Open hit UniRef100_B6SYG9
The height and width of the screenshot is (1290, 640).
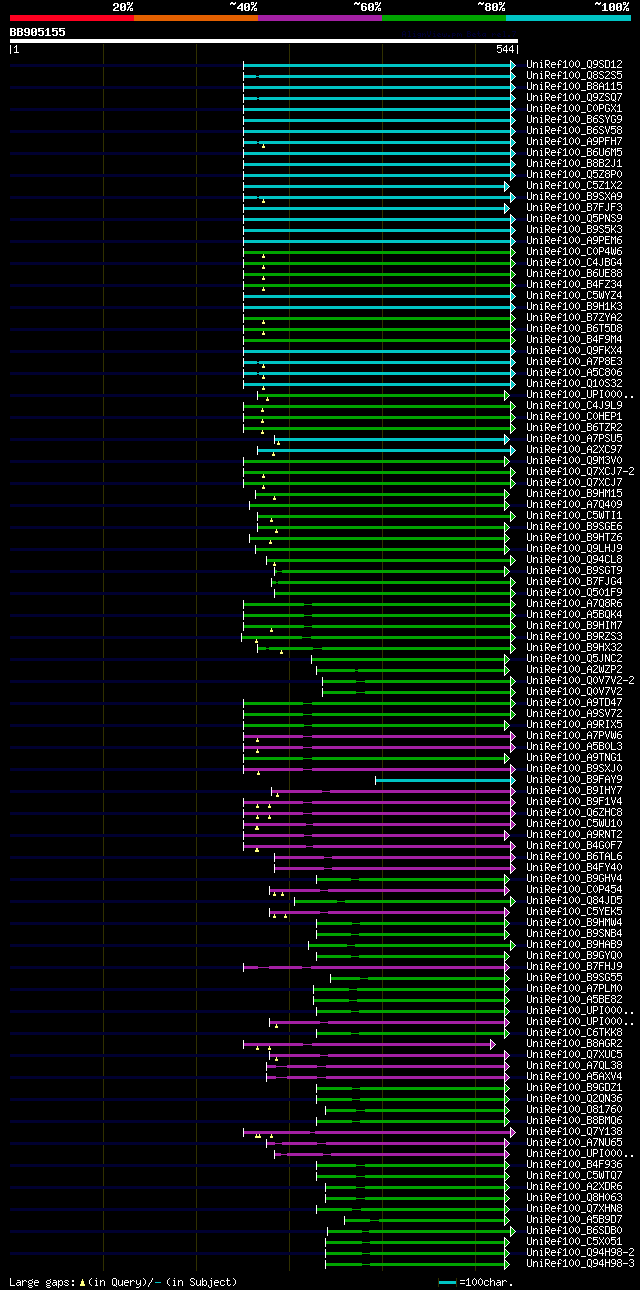[574, 120]
